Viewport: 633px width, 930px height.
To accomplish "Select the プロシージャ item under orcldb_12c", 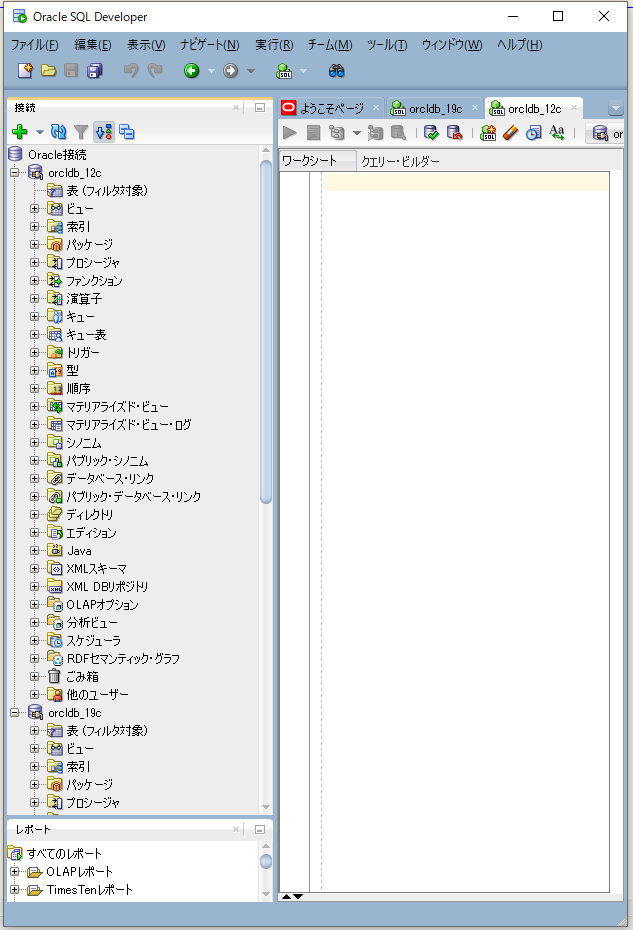I will (93, 263).
